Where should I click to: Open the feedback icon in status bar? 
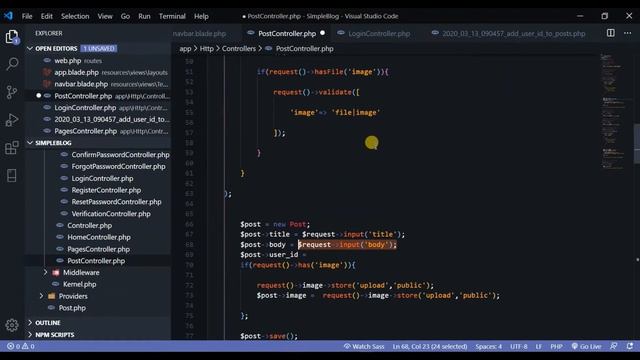(x=614, y=346)
